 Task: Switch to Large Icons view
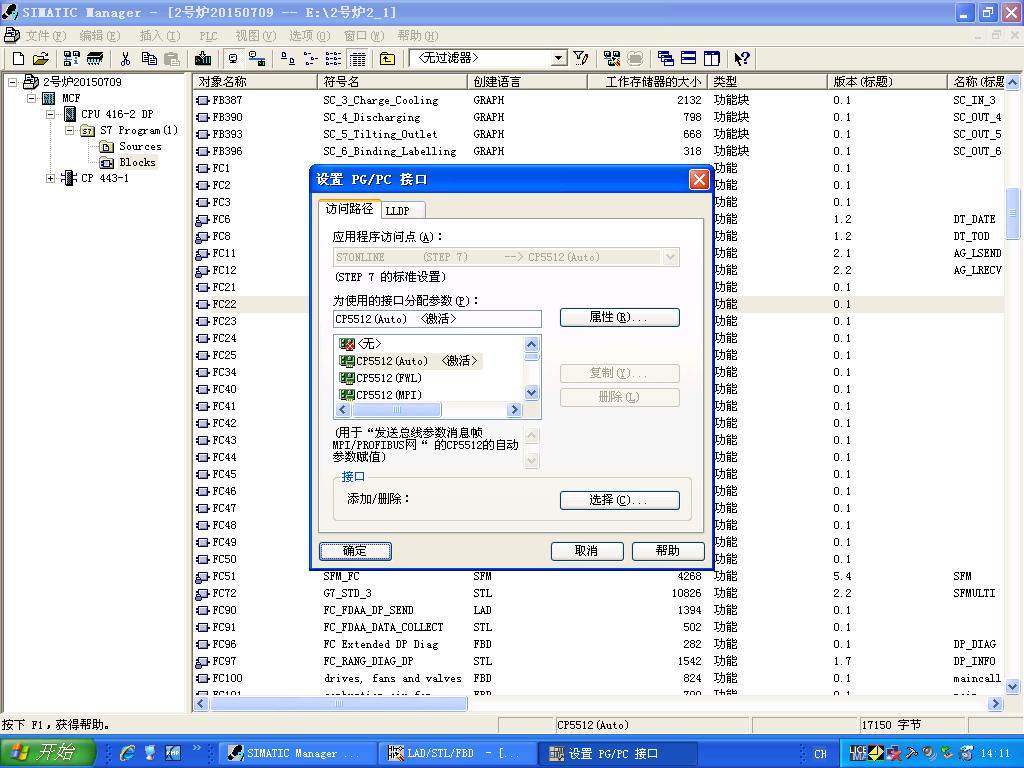pyautogui.click(x=287, y=59)
